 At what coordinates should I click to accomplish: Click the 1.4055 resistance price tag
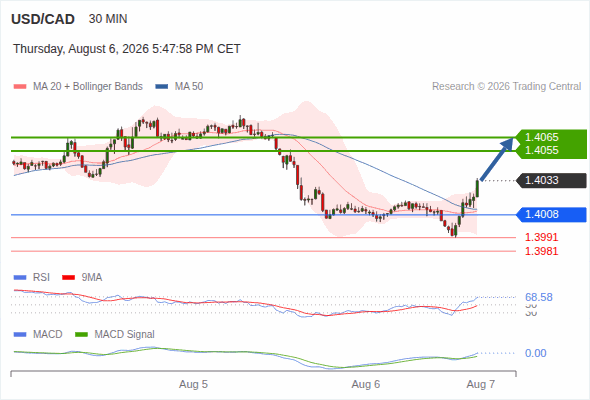tap(551, 151)
